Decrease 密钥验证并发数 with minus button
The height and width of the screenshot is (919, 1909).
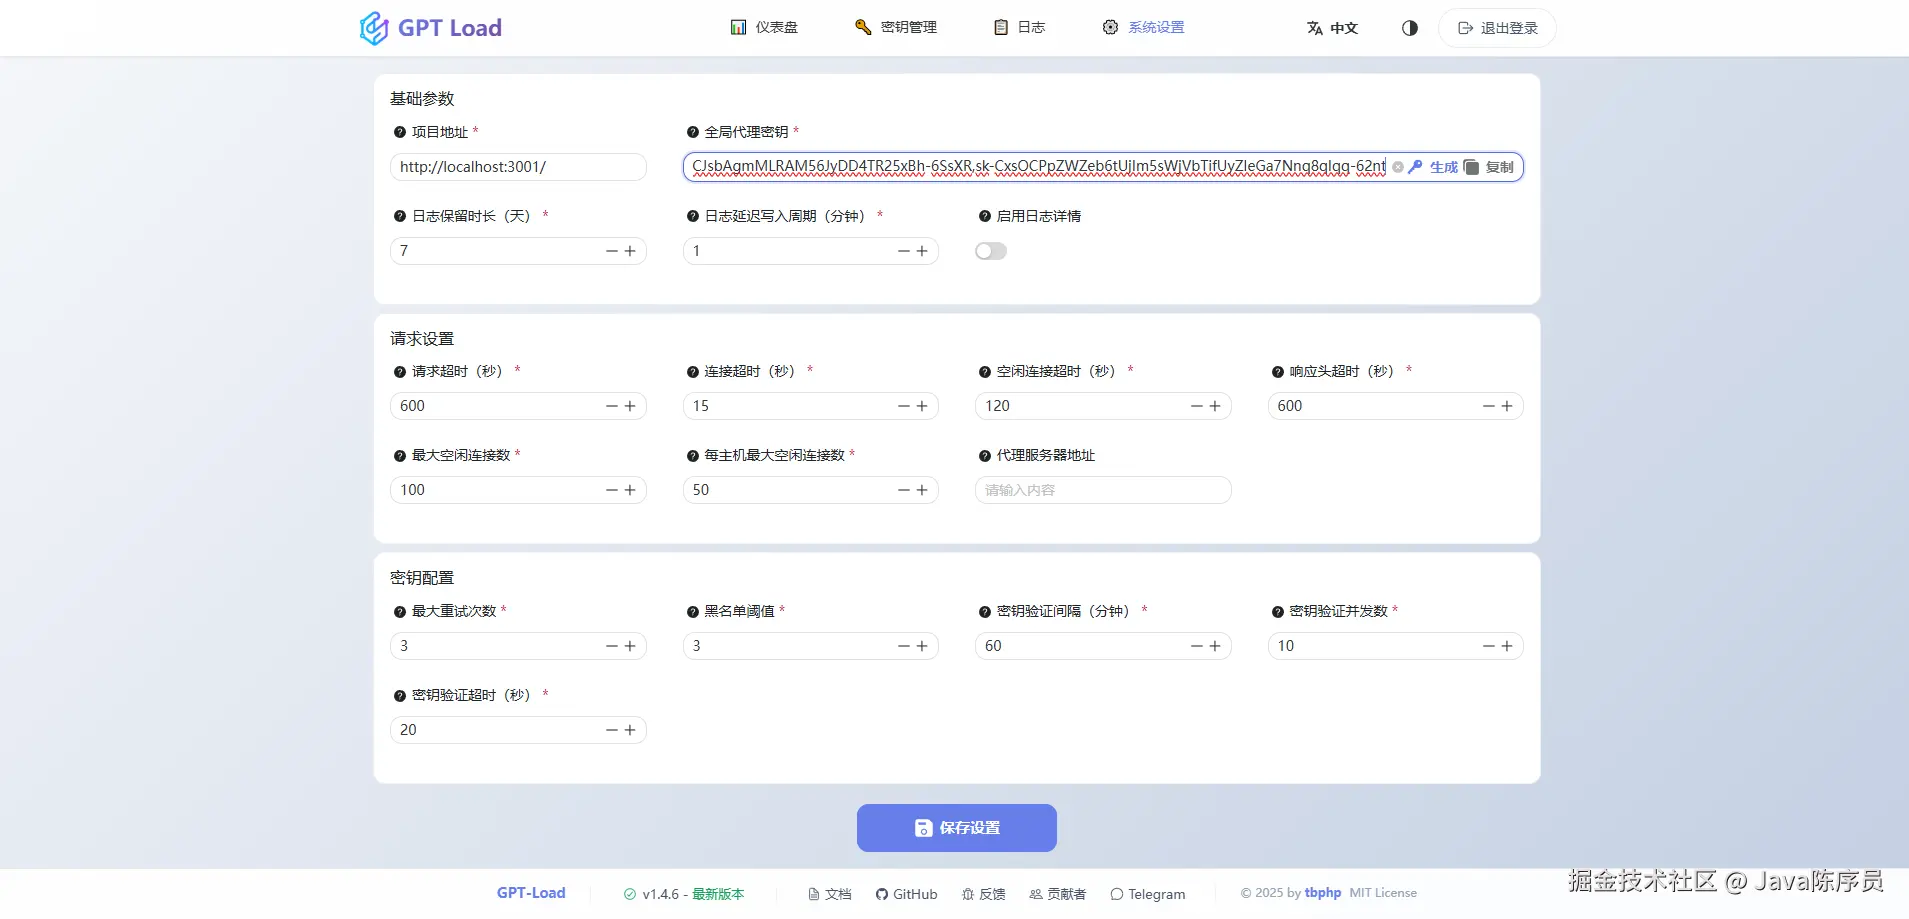[1489, 646]
